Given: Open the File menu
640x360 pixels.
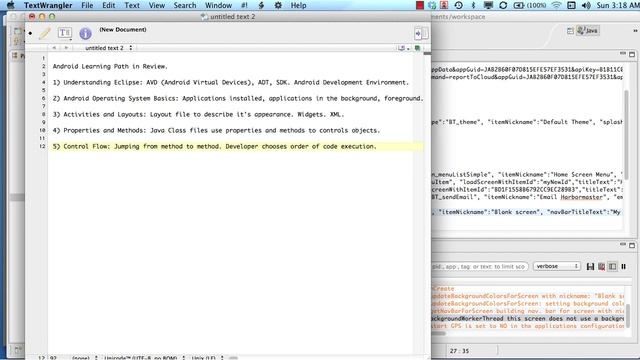Looking at the screenshot, I should pos(87,5).
